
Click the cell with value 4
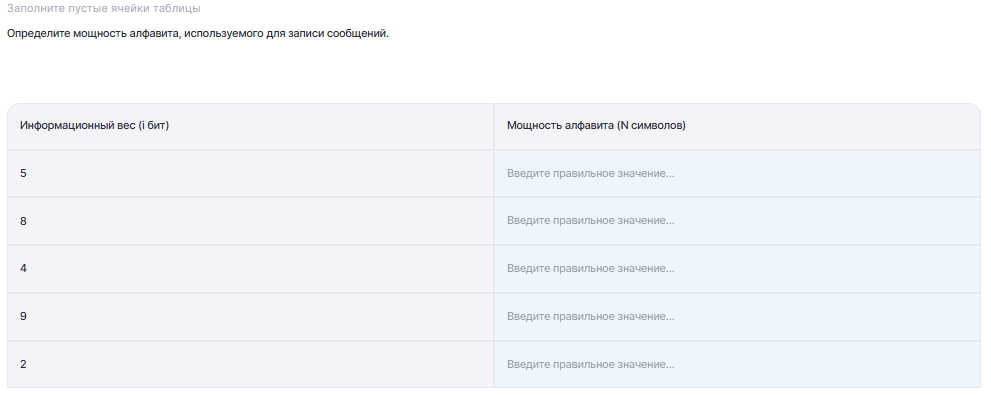point(250,269)
